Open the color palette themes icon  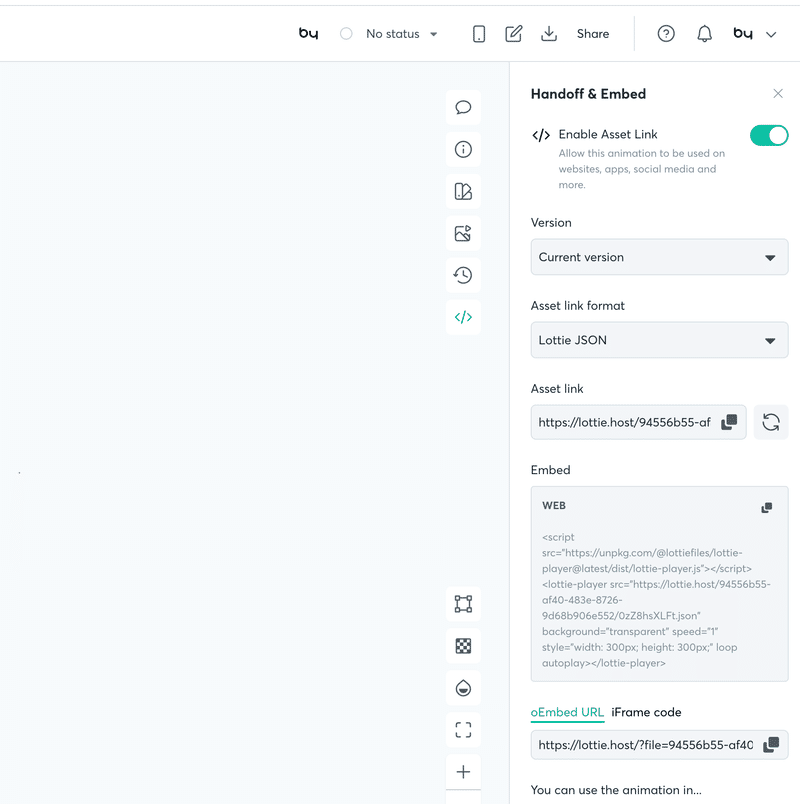click(463, 191)
